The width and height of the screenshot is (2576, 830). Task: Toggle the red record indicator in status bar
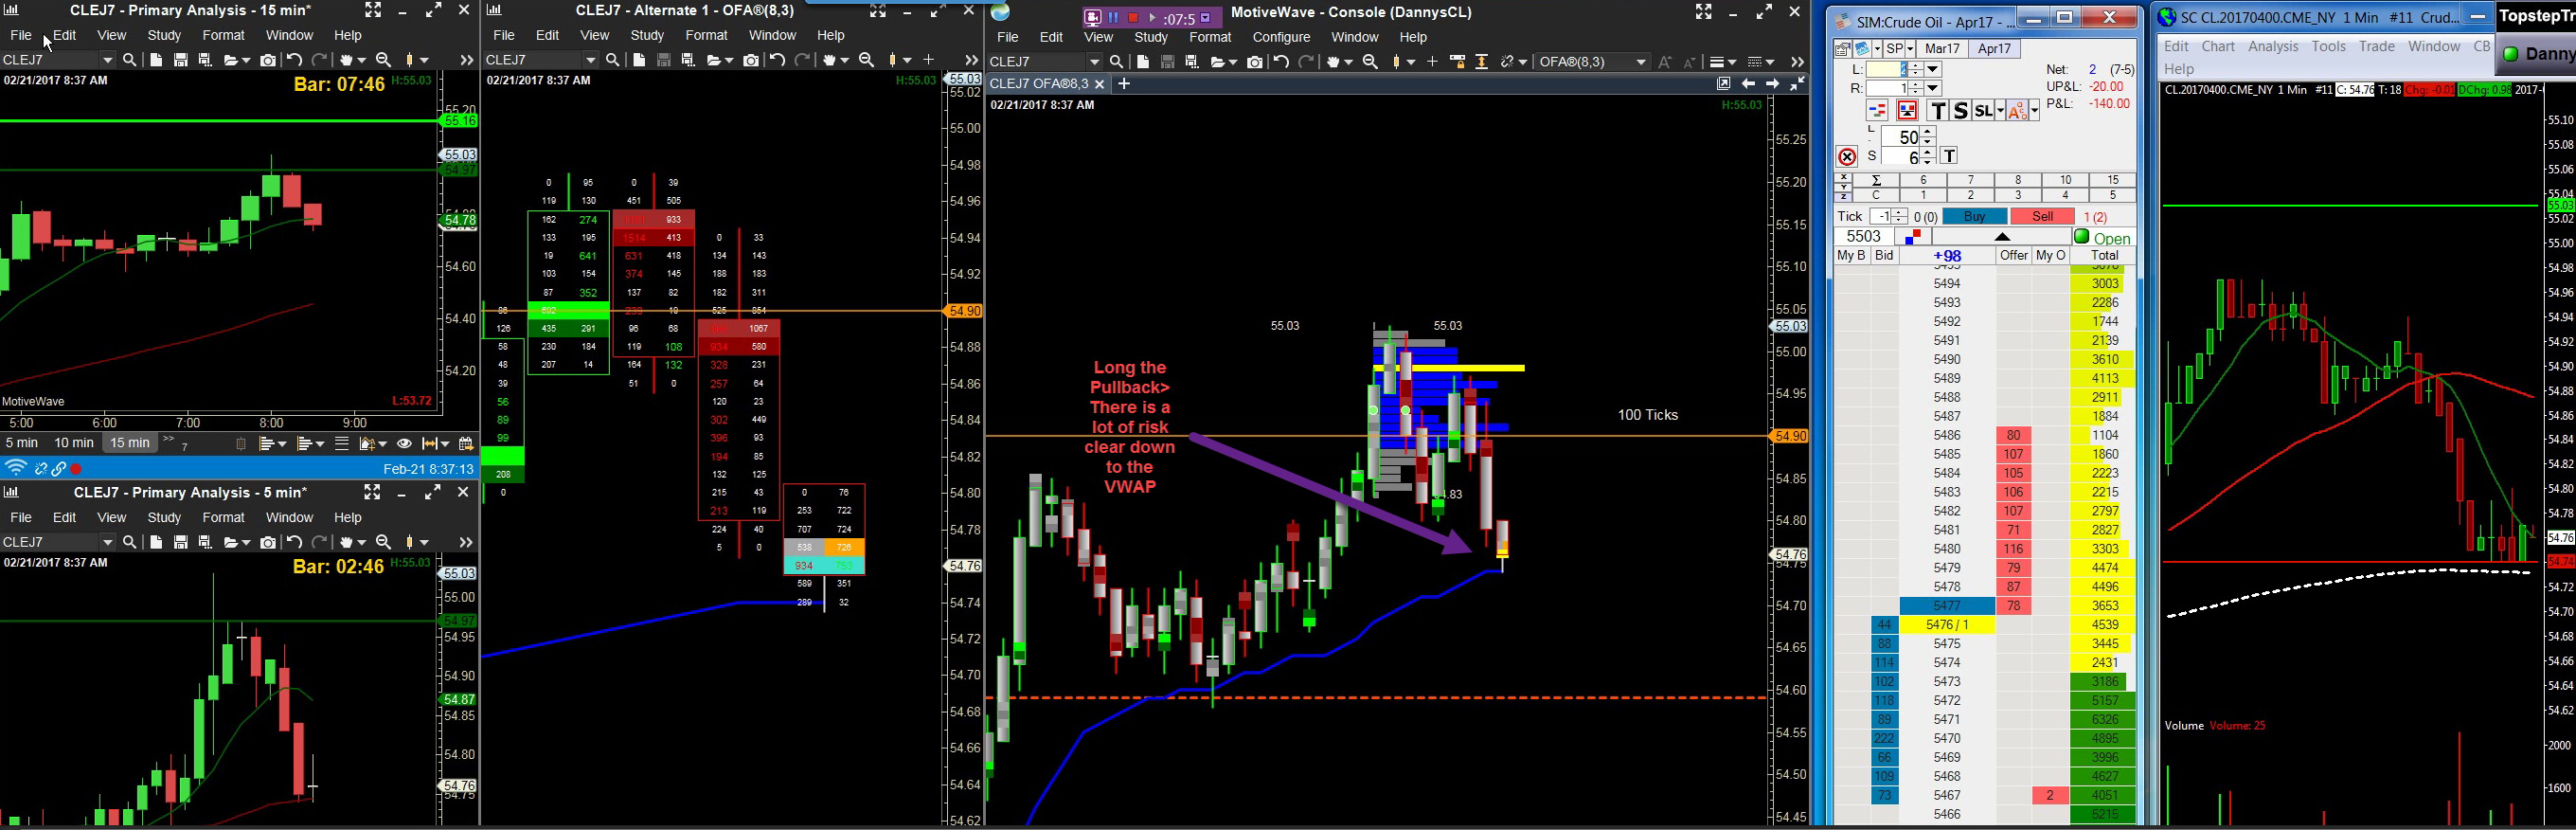pyautogui.click(x=76, y=469)
